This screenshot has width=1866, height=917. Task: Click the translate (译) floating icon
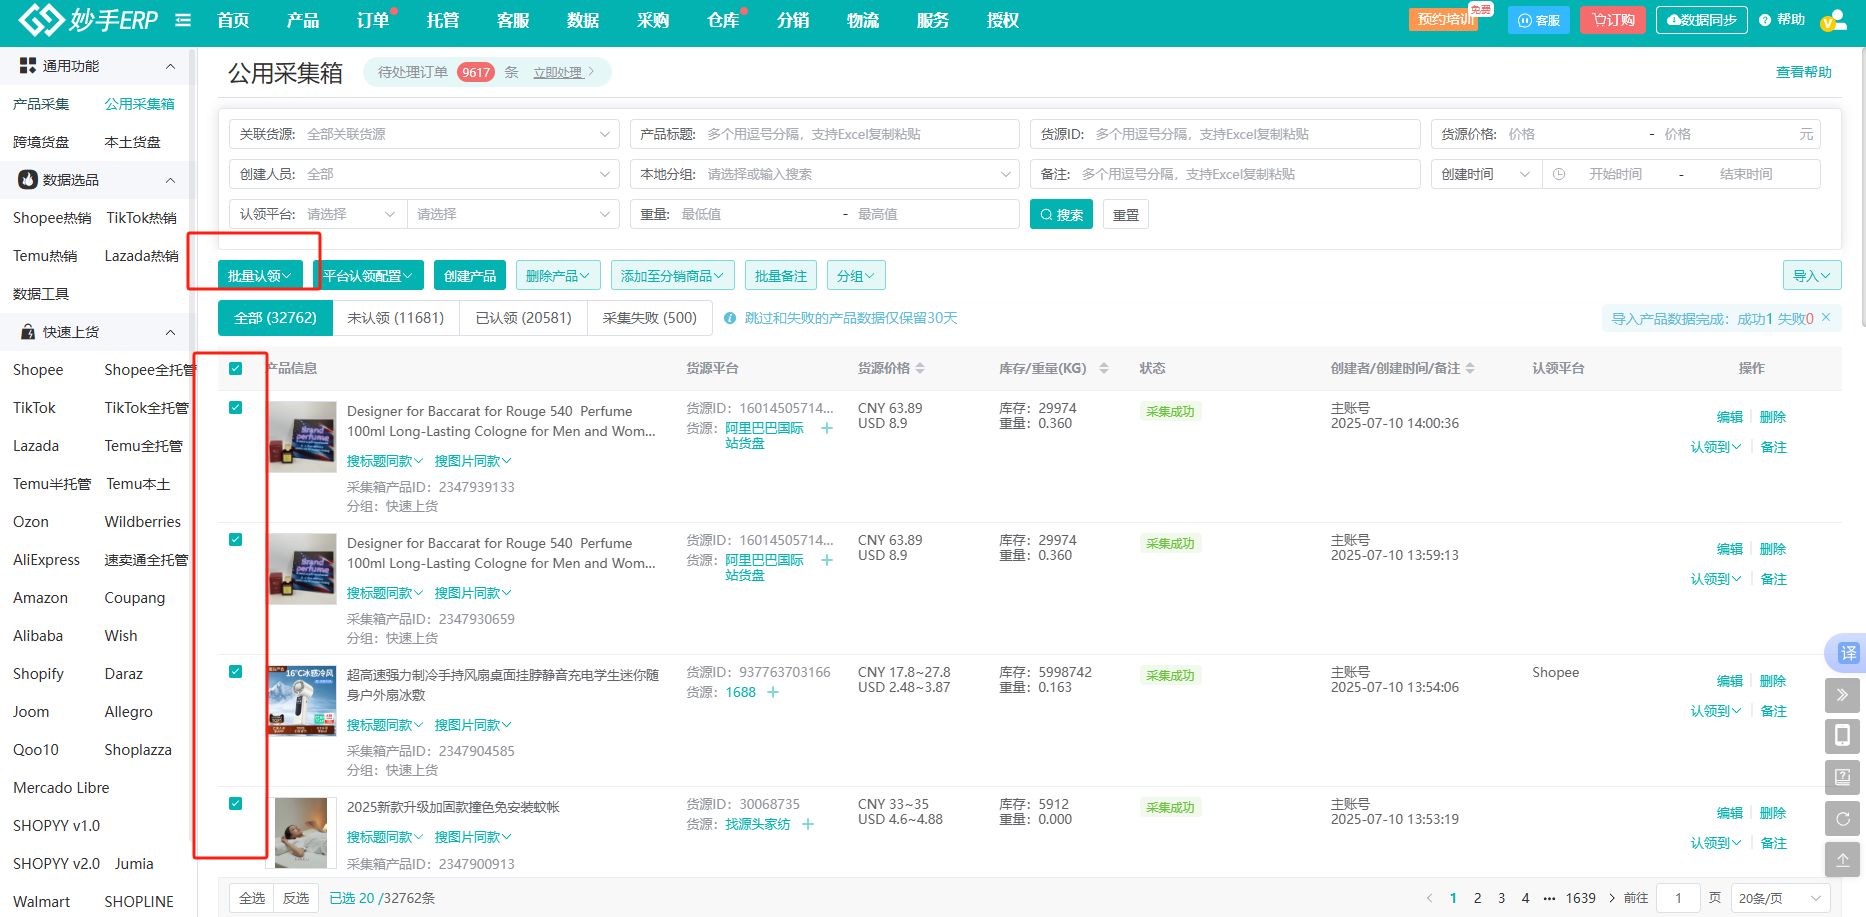tap(1847, 653)
